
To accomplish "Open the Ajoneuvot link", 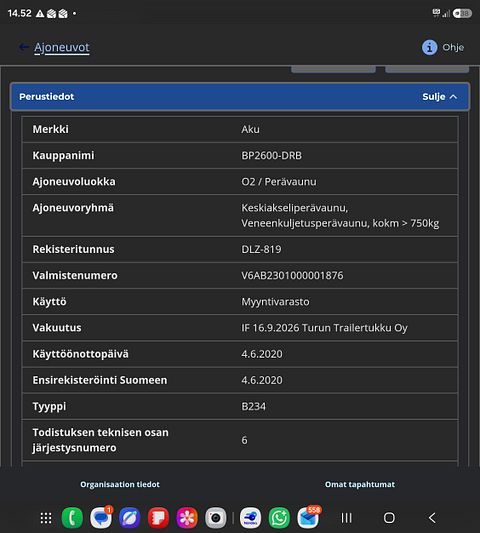I will tap(62, 47).
